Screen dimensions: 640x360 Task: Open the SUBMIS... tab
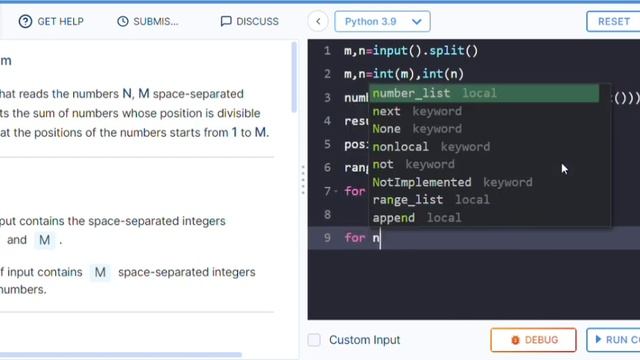(x=148, y=21)
